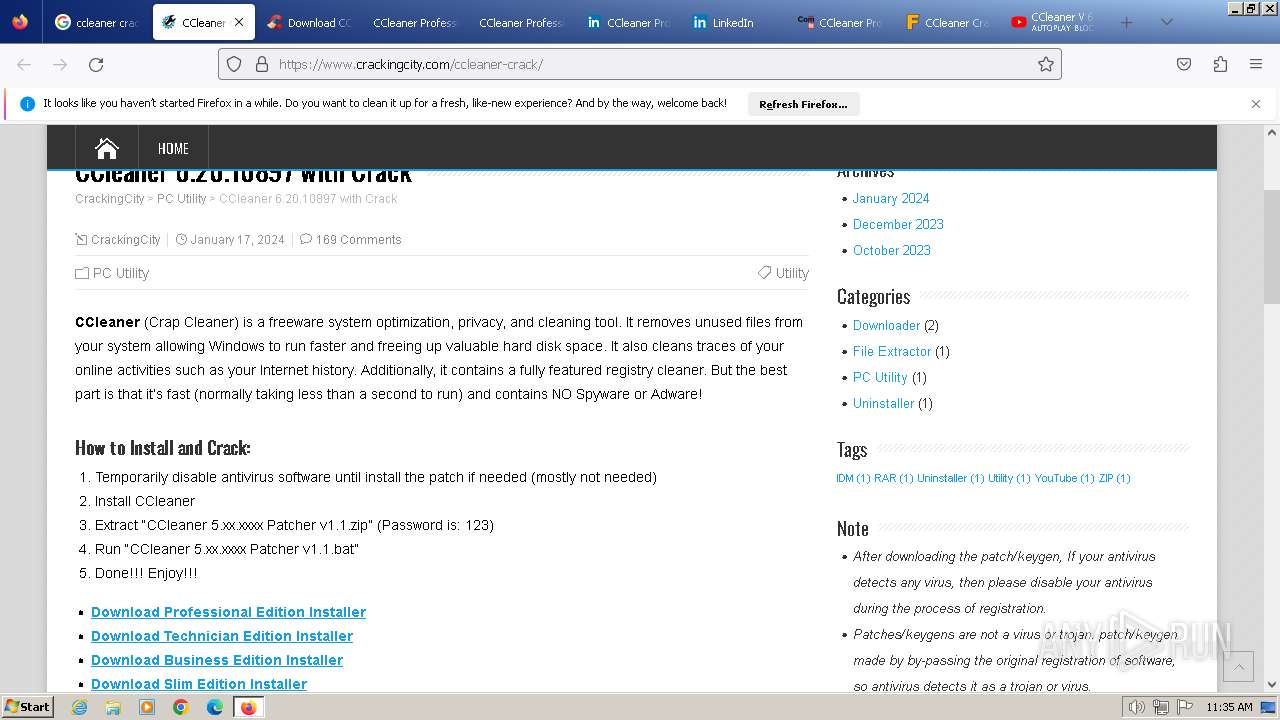The image size is (1280, 720).
Task: Open the Uninstaller category
Action: click(883, 403)
